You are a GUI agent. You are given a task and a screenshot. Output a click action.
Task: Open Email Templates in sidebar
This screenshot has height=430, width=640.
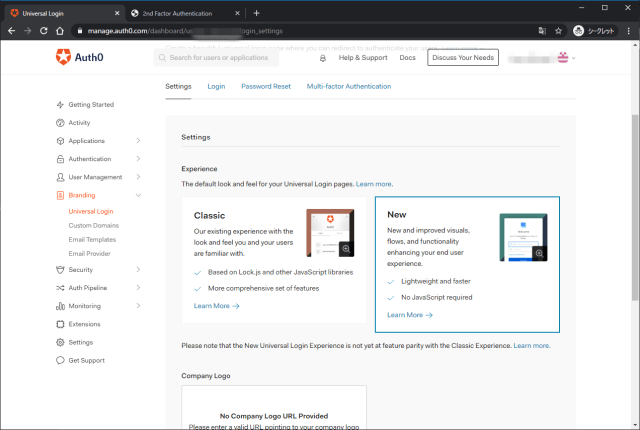[x=92, y=239]
